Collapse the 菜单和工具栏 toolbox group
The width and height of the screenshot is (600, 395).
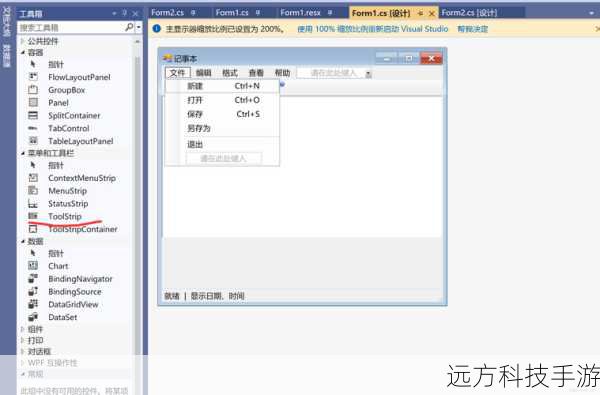click(23, 153)
